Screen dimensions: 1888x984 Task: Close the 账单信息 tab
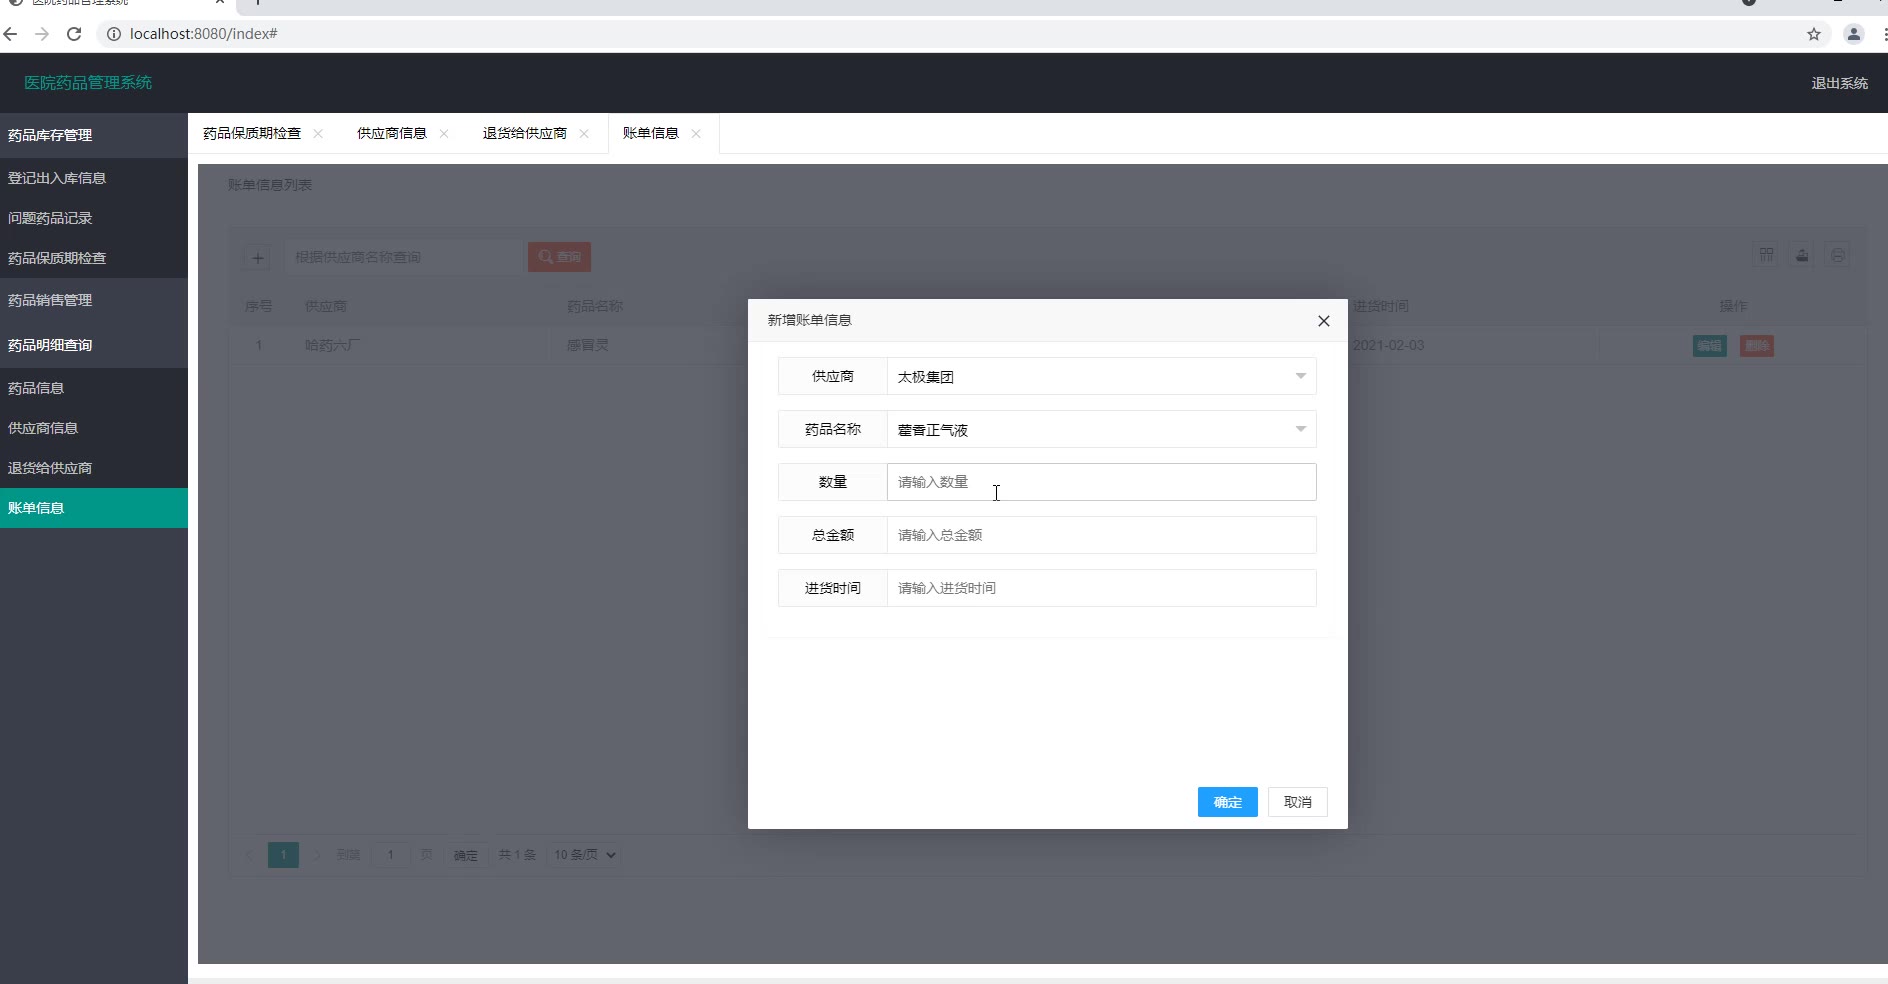(696, 133)
